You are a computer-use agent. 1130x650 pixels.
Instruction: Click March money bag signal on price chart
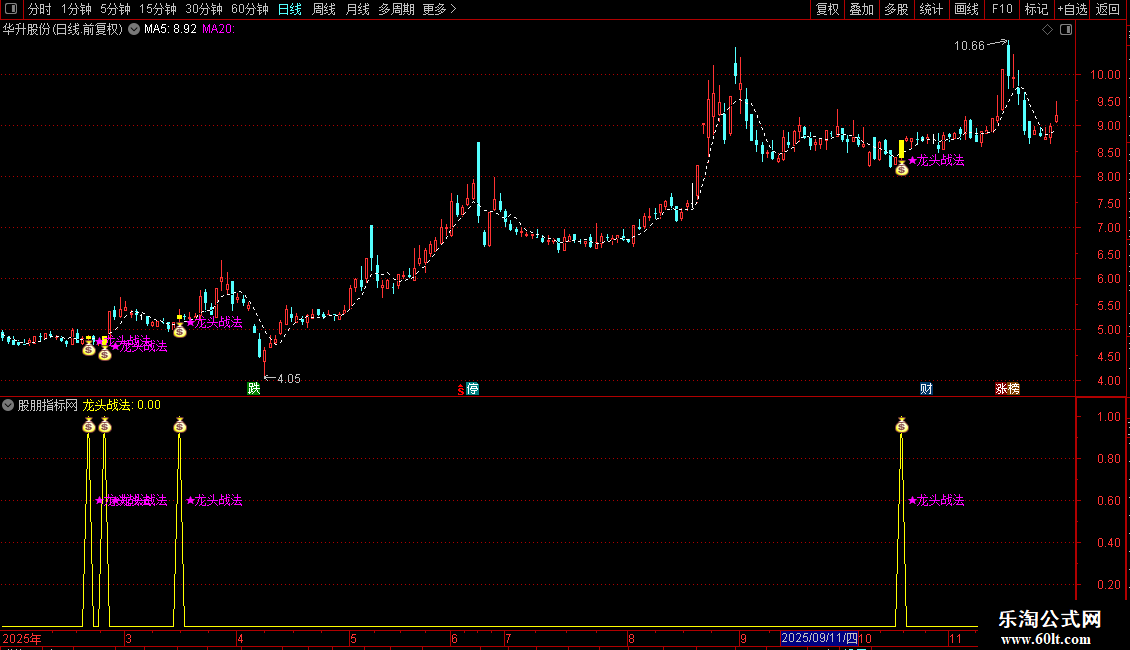[x=180, y=330]
